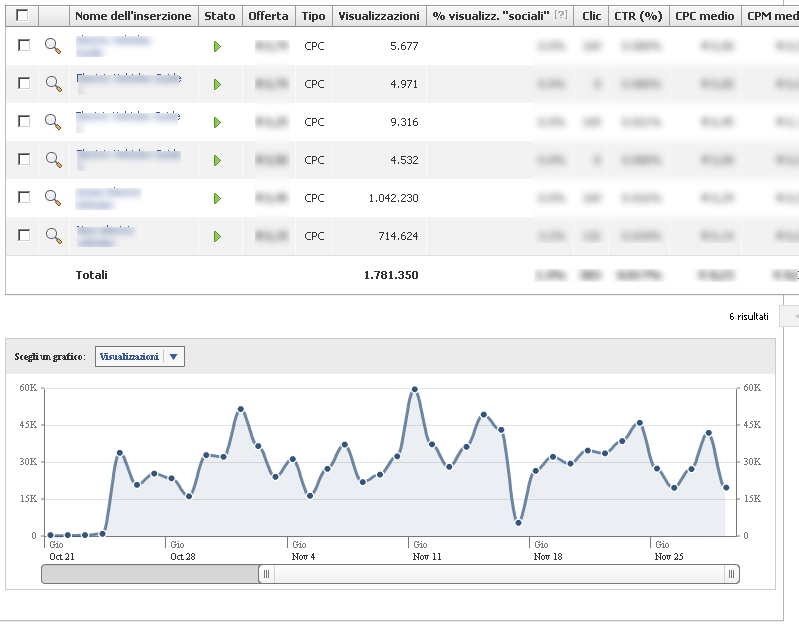
Task: Click magnifier icon in the 1.042.230 views row
Action: coord(53,198)
